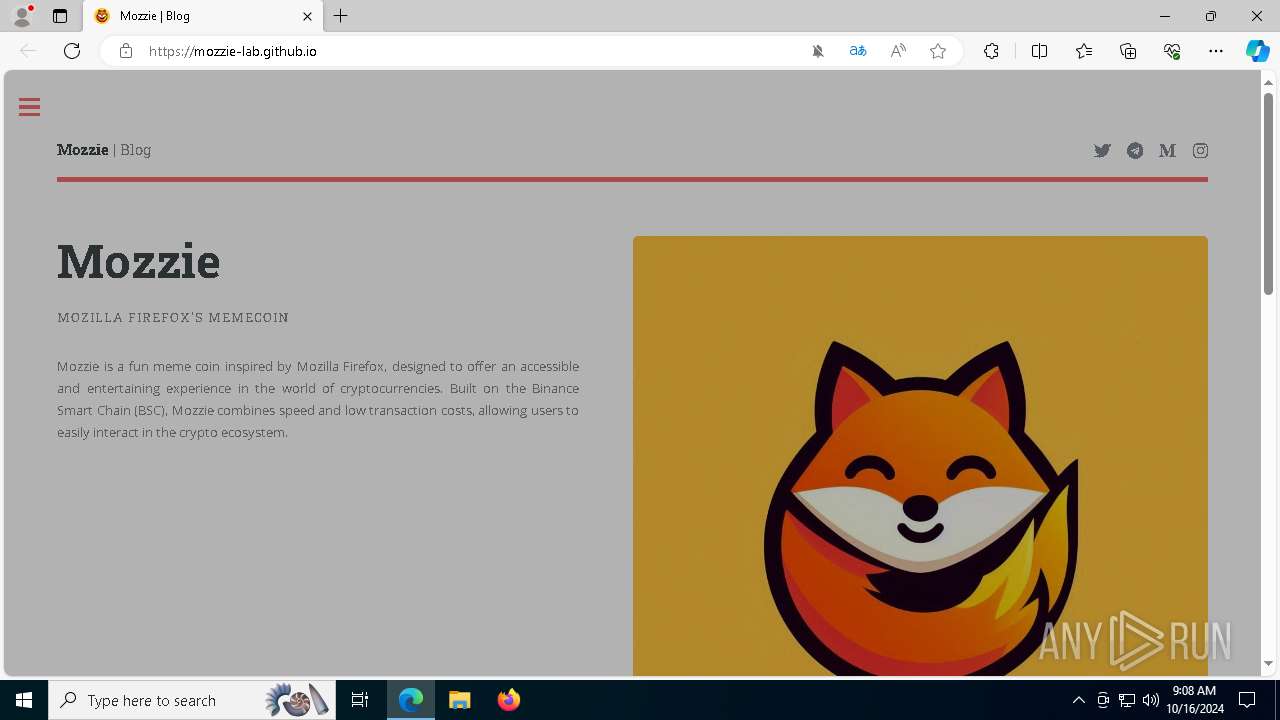Viewport: 1280px width, 720px height.
Task: Open the Favorites list icon
Action: [1084, 51]
